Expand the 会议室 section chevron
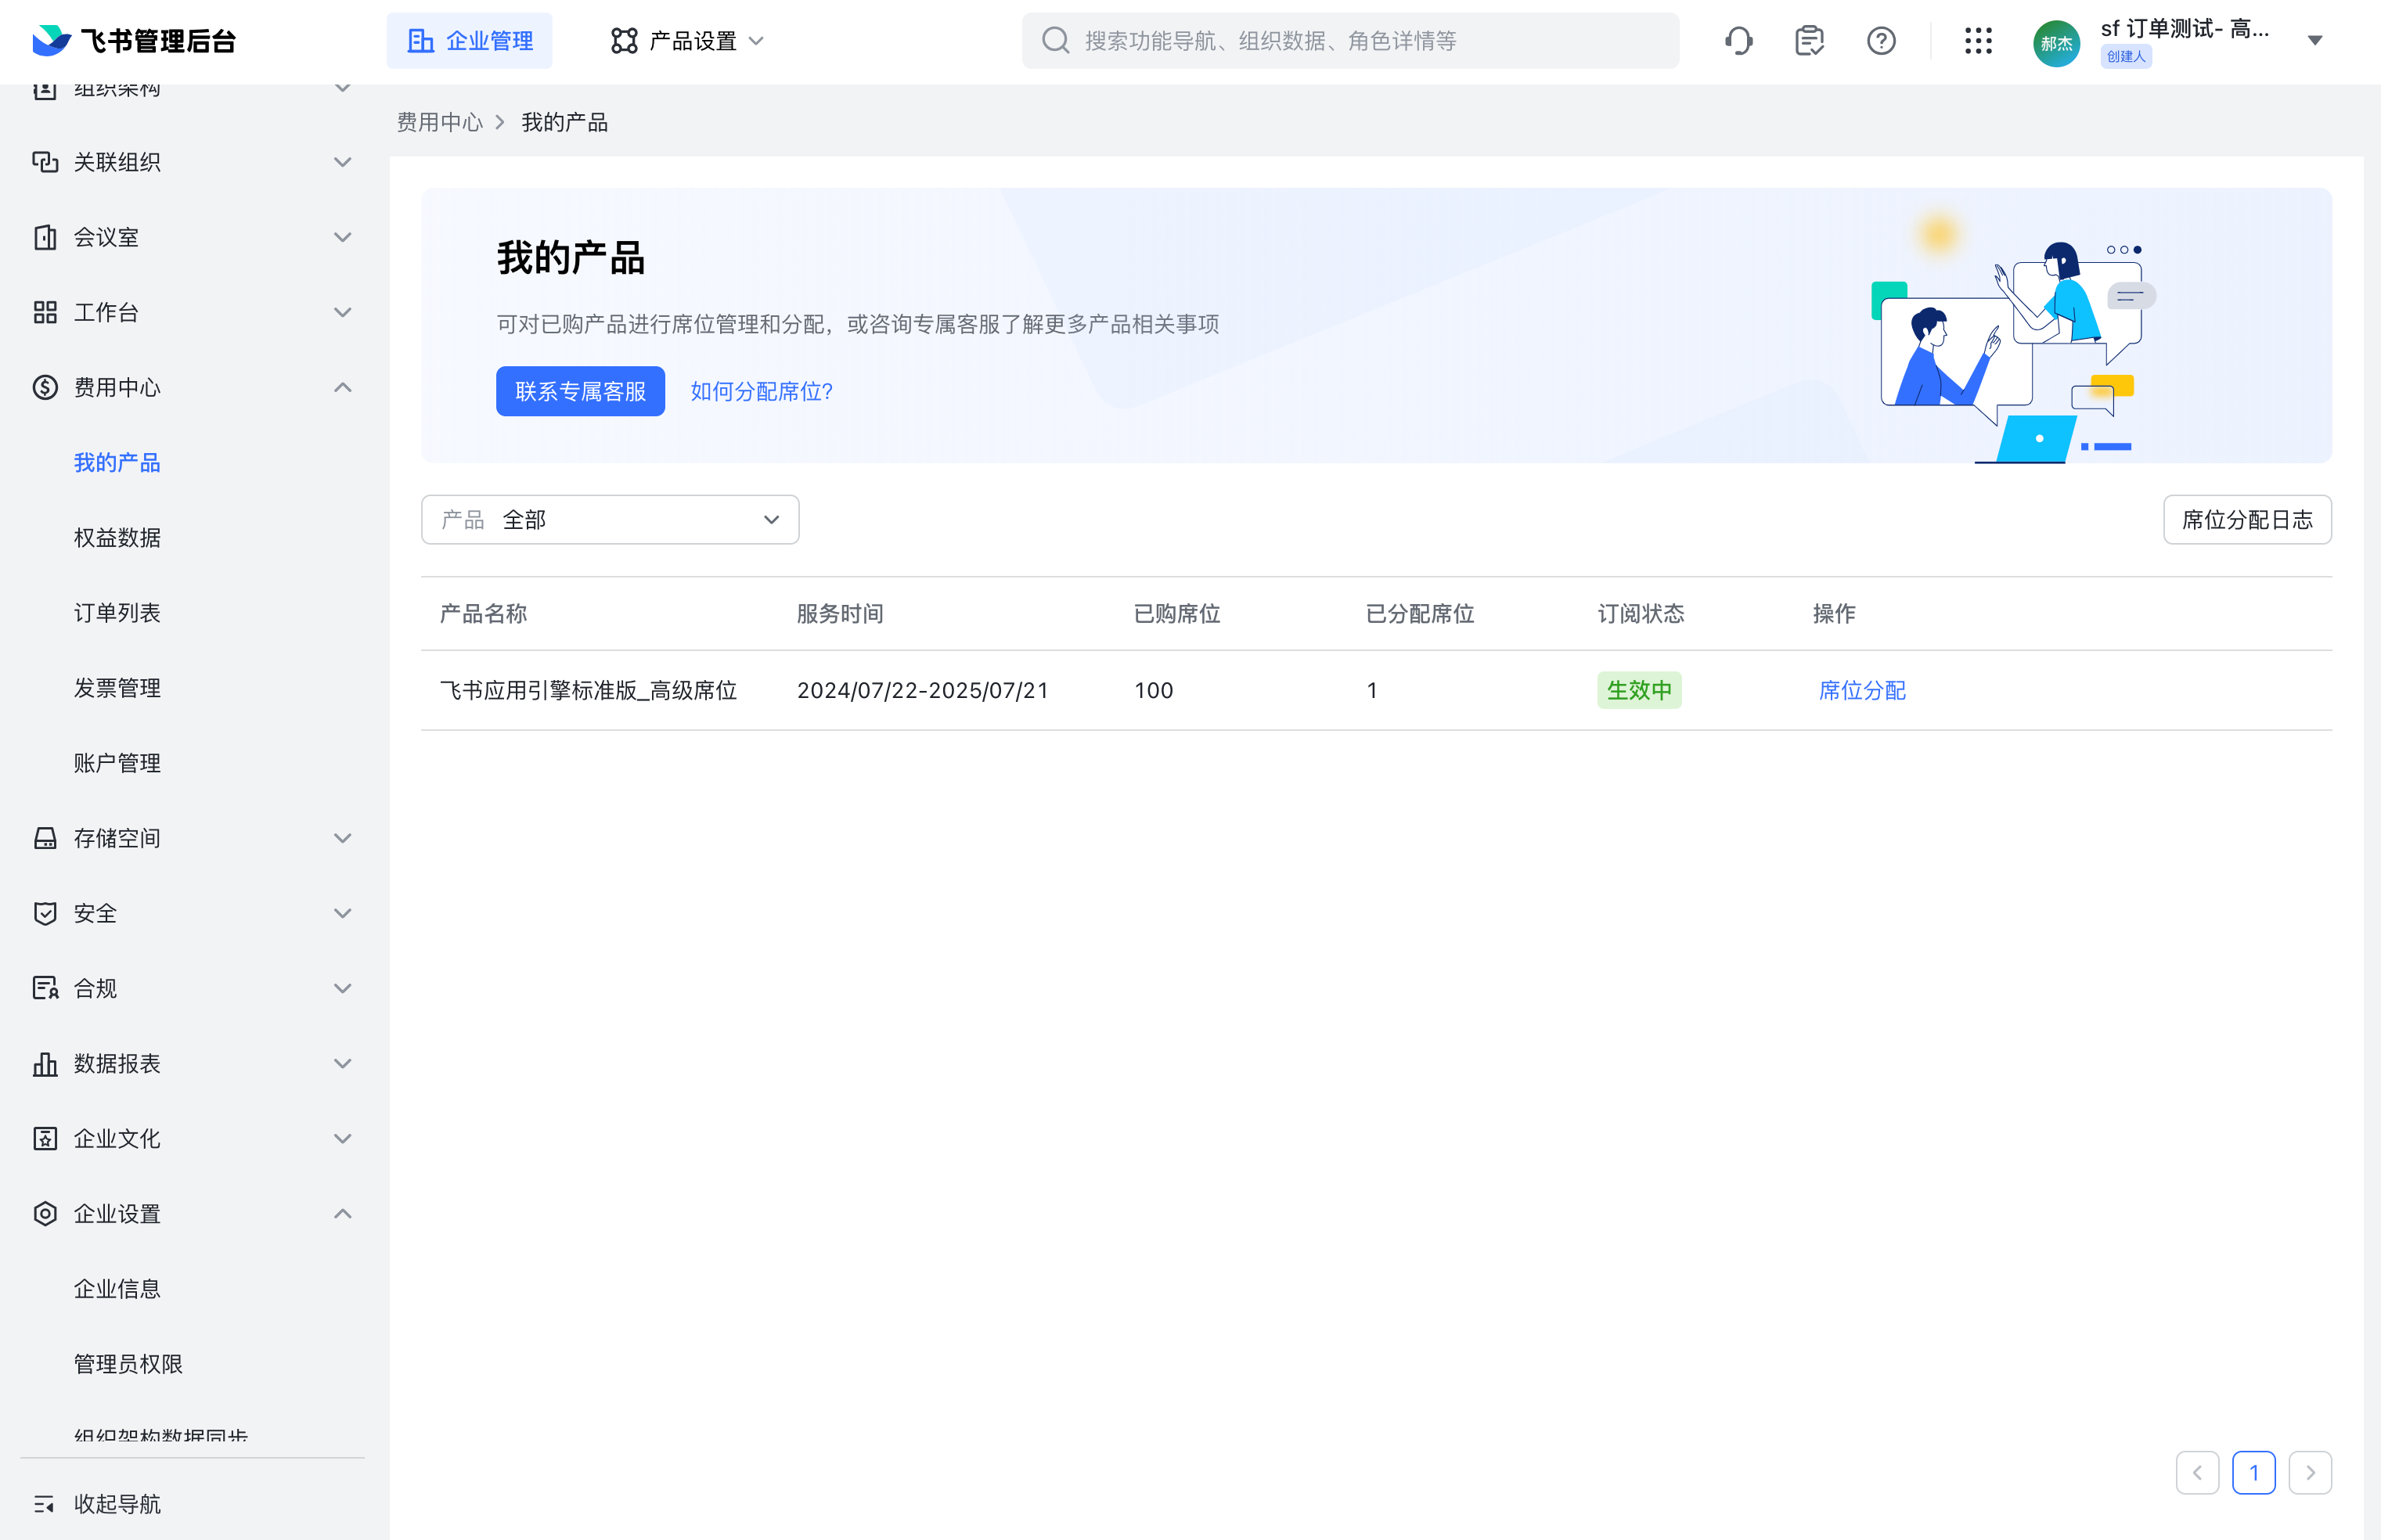 click(x=343, y=237)
